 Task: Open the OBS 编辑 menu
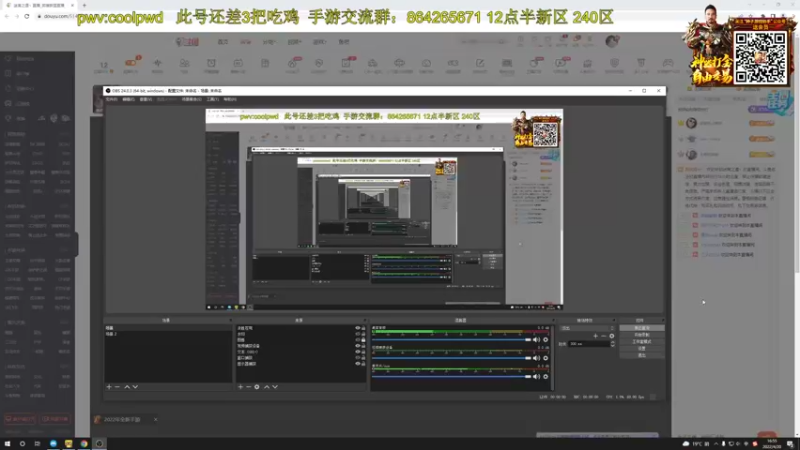tap(128, 99)
